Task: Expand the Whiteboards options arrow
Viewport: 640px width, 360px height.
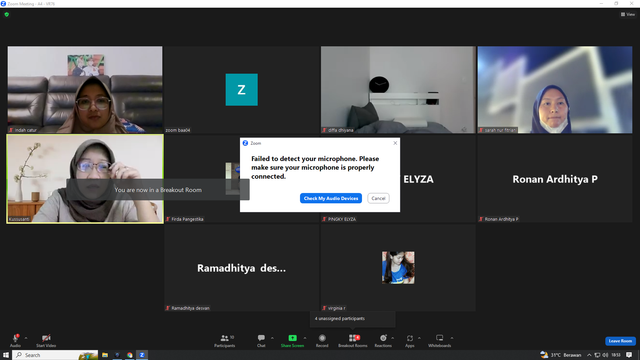Action: [452, 338]
